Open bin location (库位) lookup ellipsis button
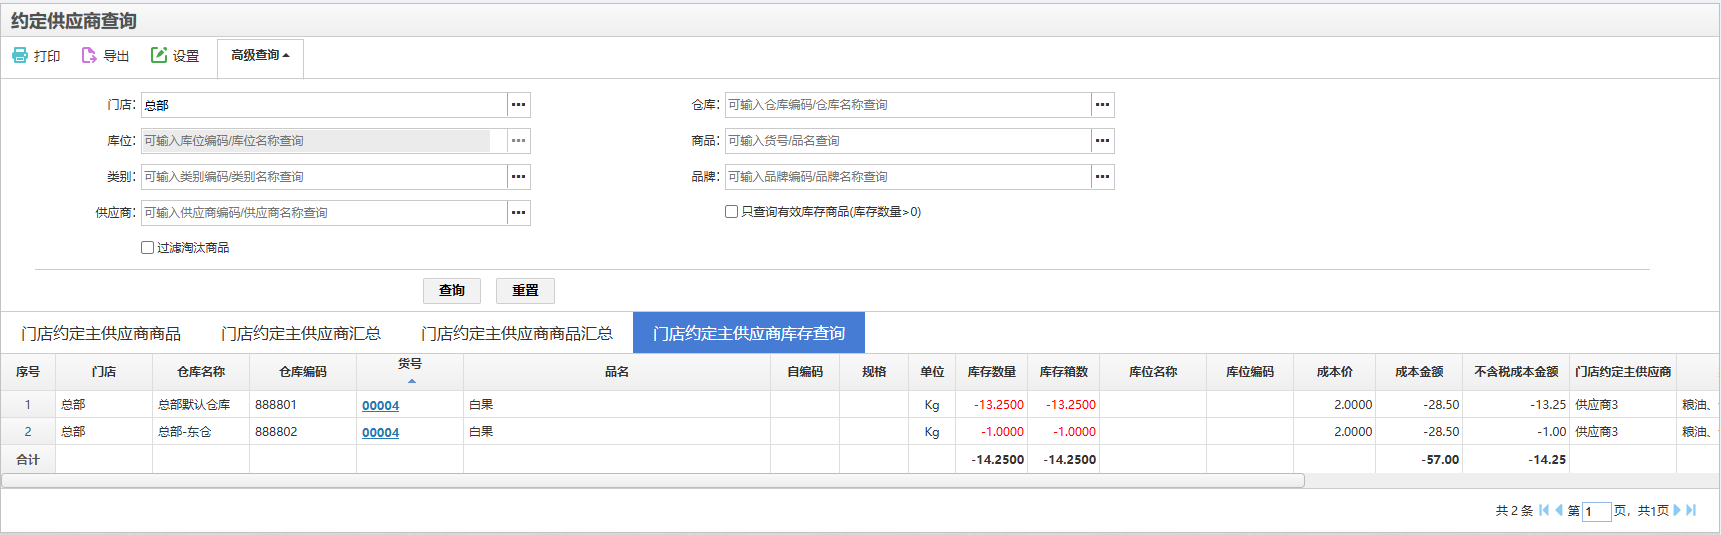The width and height of the screenshot is (1721, 535). tap(518, 141)
